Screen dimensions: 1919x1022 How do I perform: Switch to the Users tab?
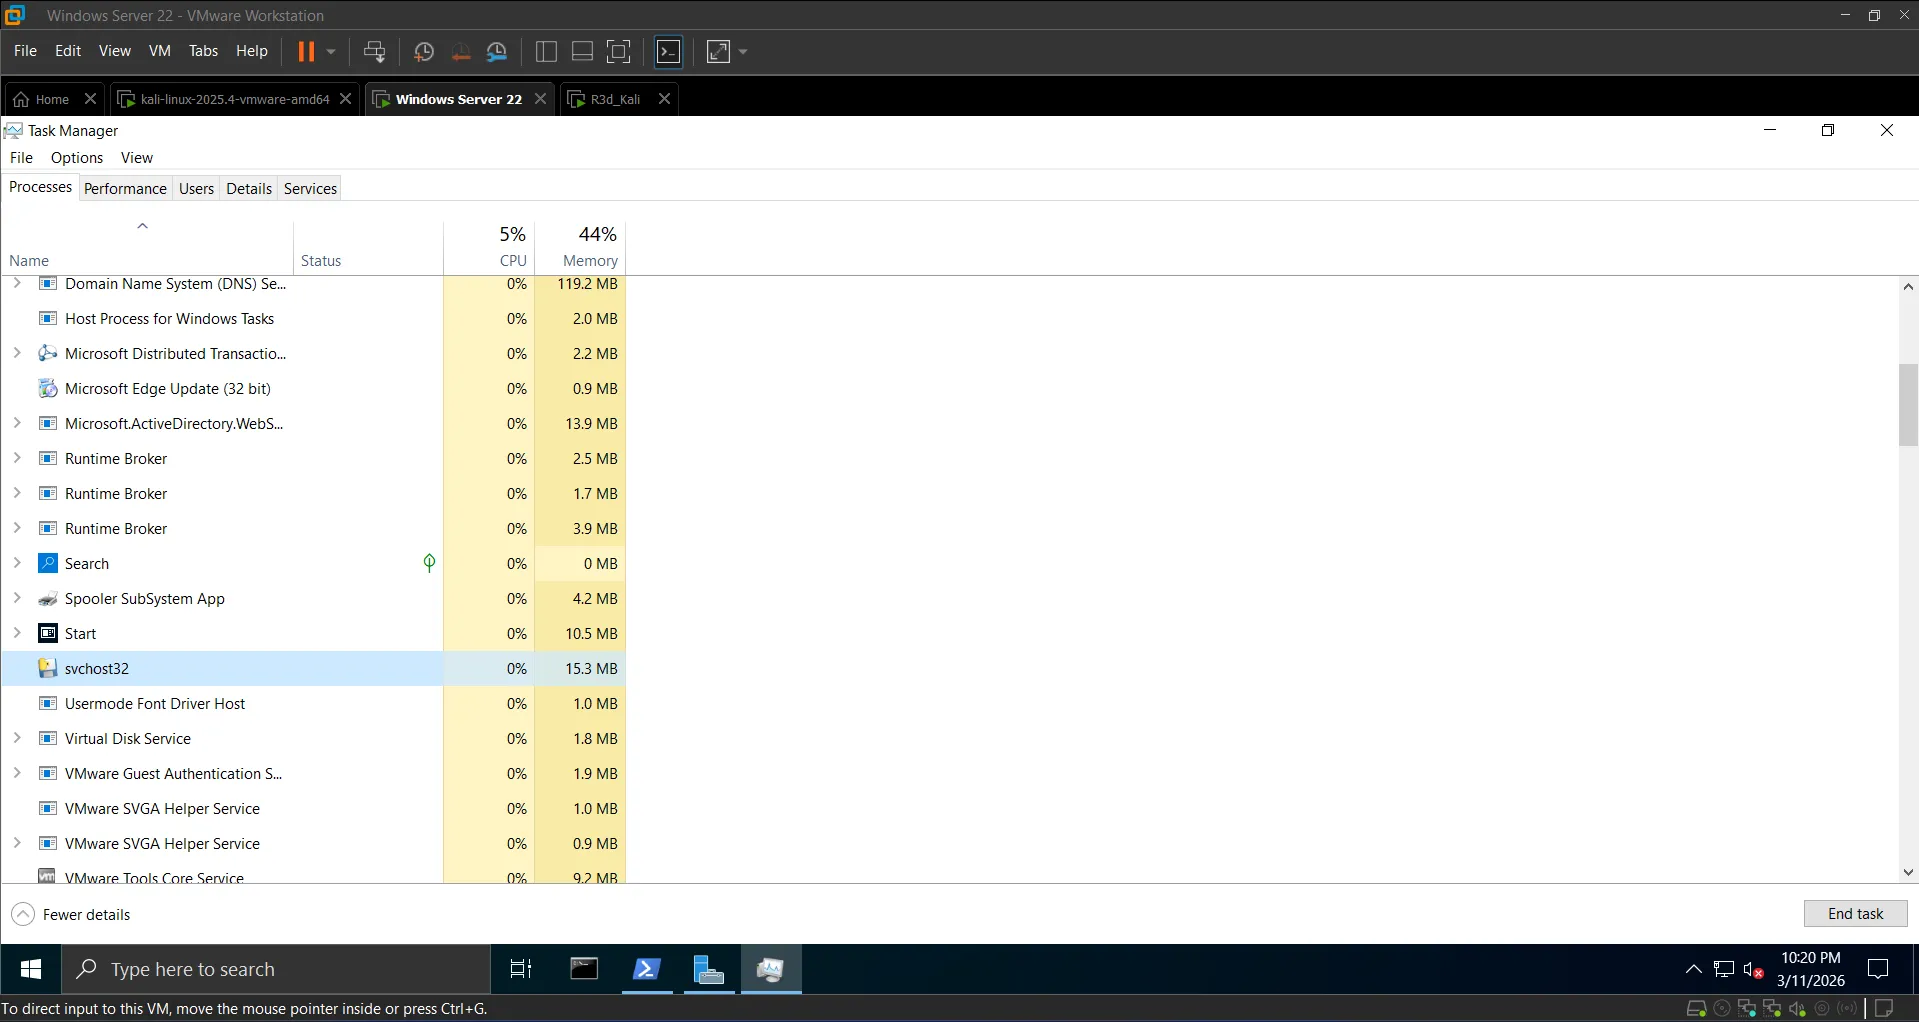tap(196, 189)
